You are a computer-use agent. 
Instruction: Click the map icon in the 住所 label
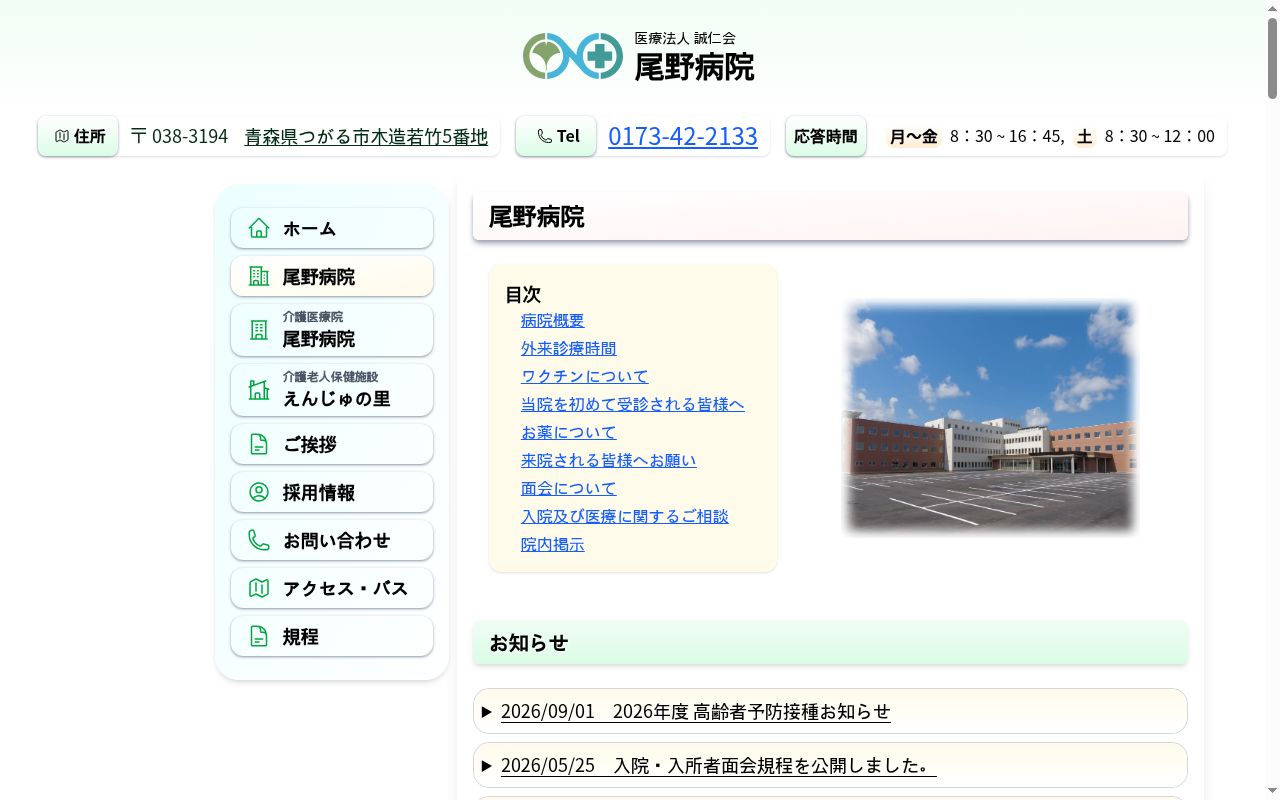tap(62, 136)
